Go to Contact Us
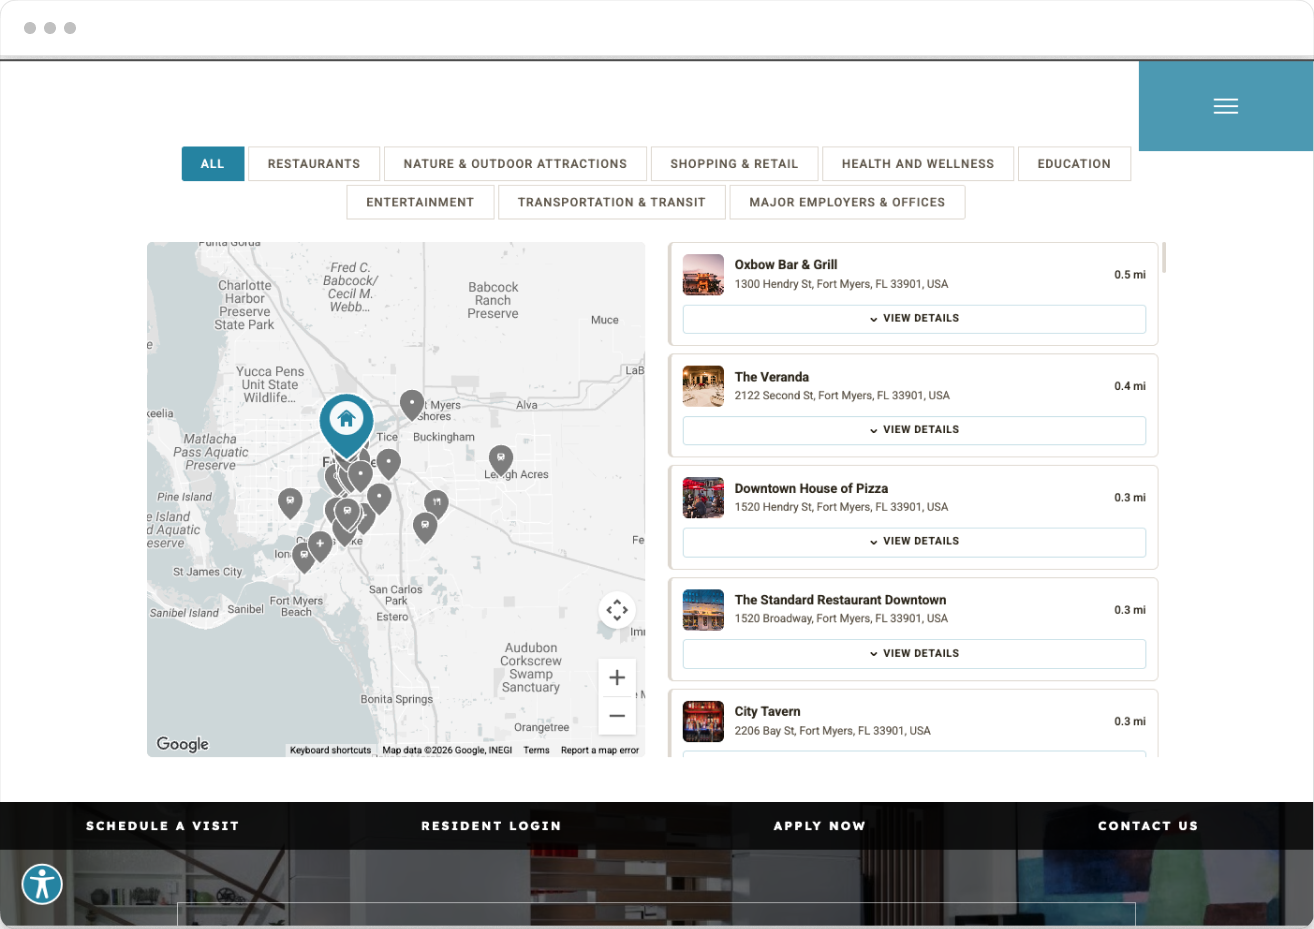This screenshot has height=929, width=1314. (x=1148, y=826)
